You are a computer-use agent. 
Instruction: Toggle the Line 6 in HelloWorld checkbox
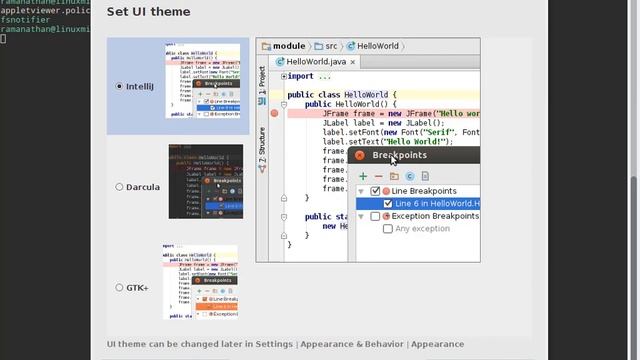click(388, 203)
